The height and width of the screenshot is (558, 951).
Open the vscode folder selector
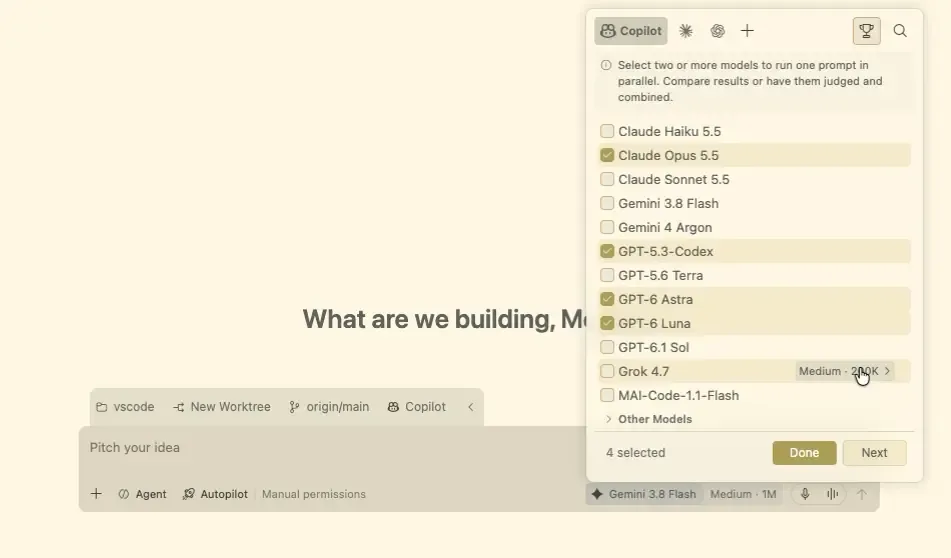click(126, 407)
